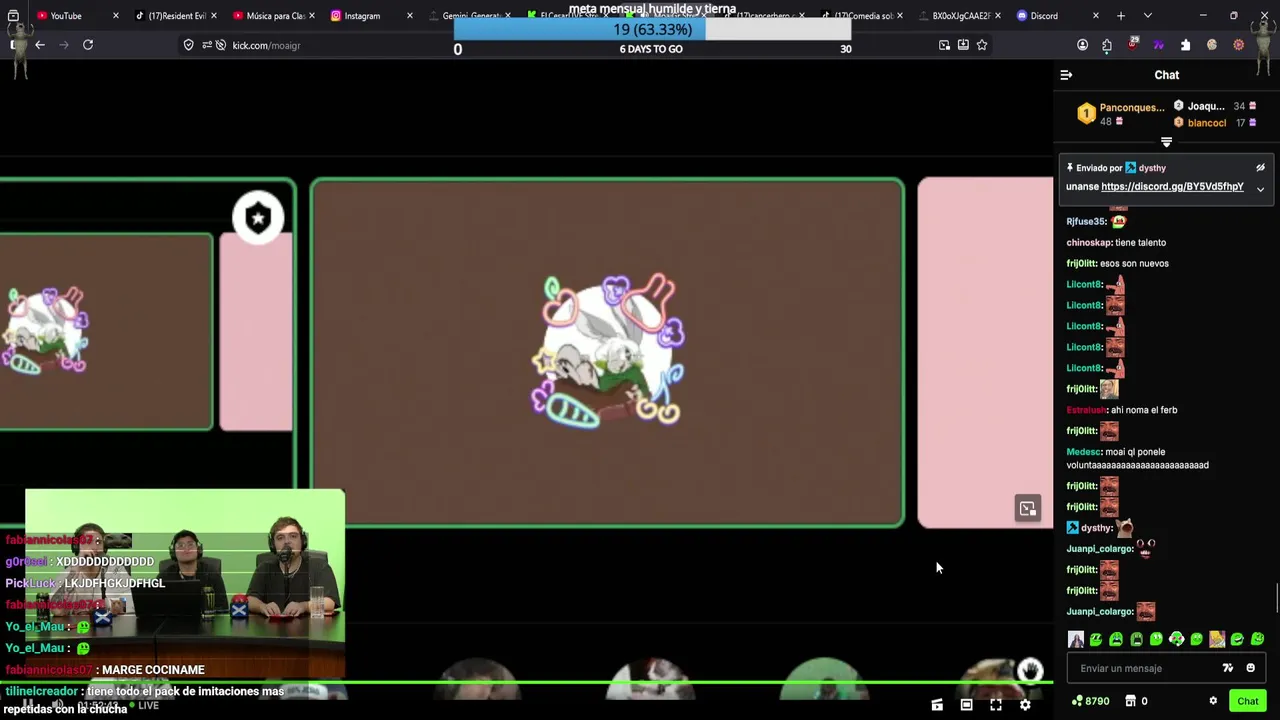Image resolution: width=1280 pixels, height=720 pixels.
Task: Expand the pinned Discord message chevron
Action: [1260, 189]
